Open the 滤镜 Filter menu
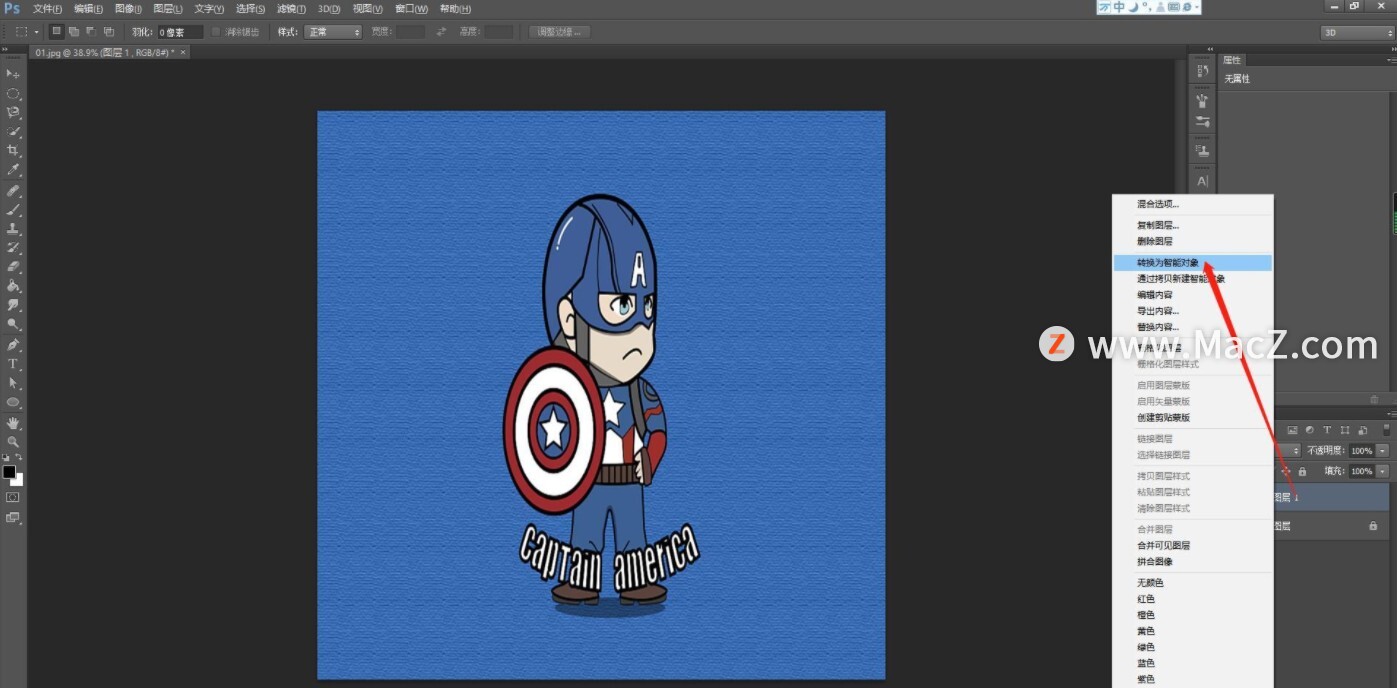The height and width of the screenshot is (688, 1397). click(290, 9)
